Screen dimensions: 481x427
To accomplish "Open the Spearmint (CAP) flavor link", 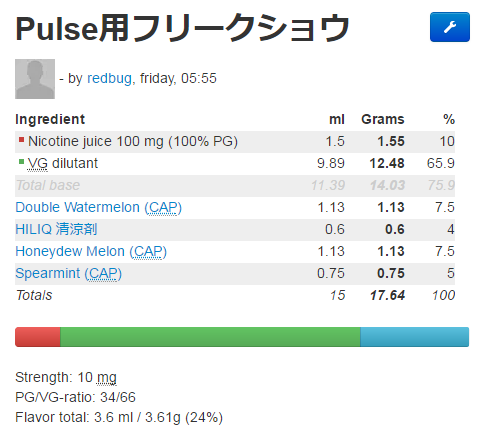I will pyautogui.click(x=69, y=273).
